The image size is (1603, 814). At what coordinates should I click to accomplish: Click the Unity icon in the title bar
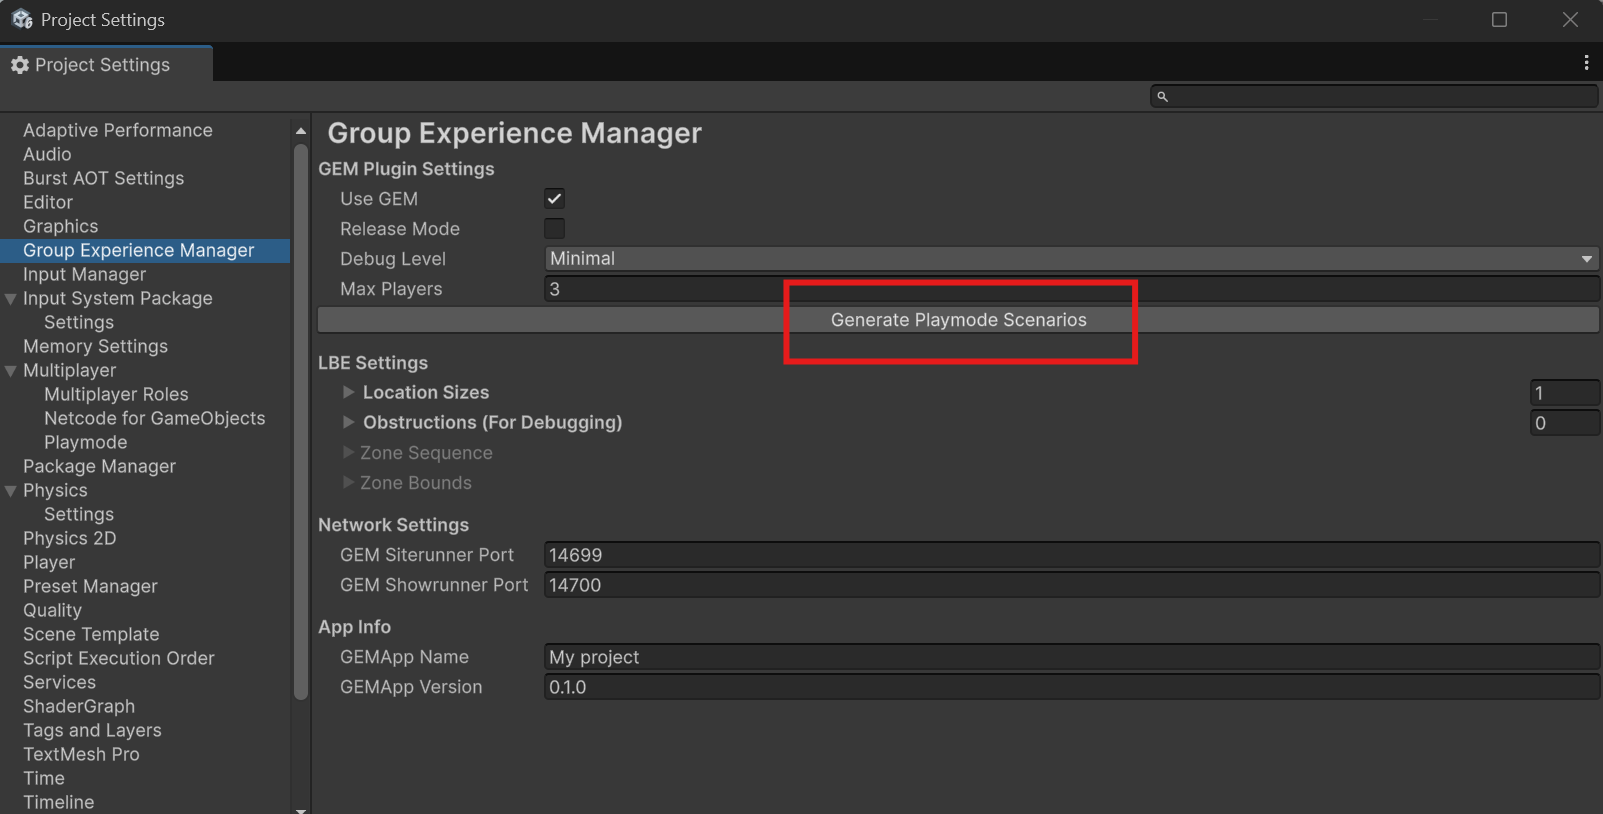pyautogui.click(x=22, y=19)
